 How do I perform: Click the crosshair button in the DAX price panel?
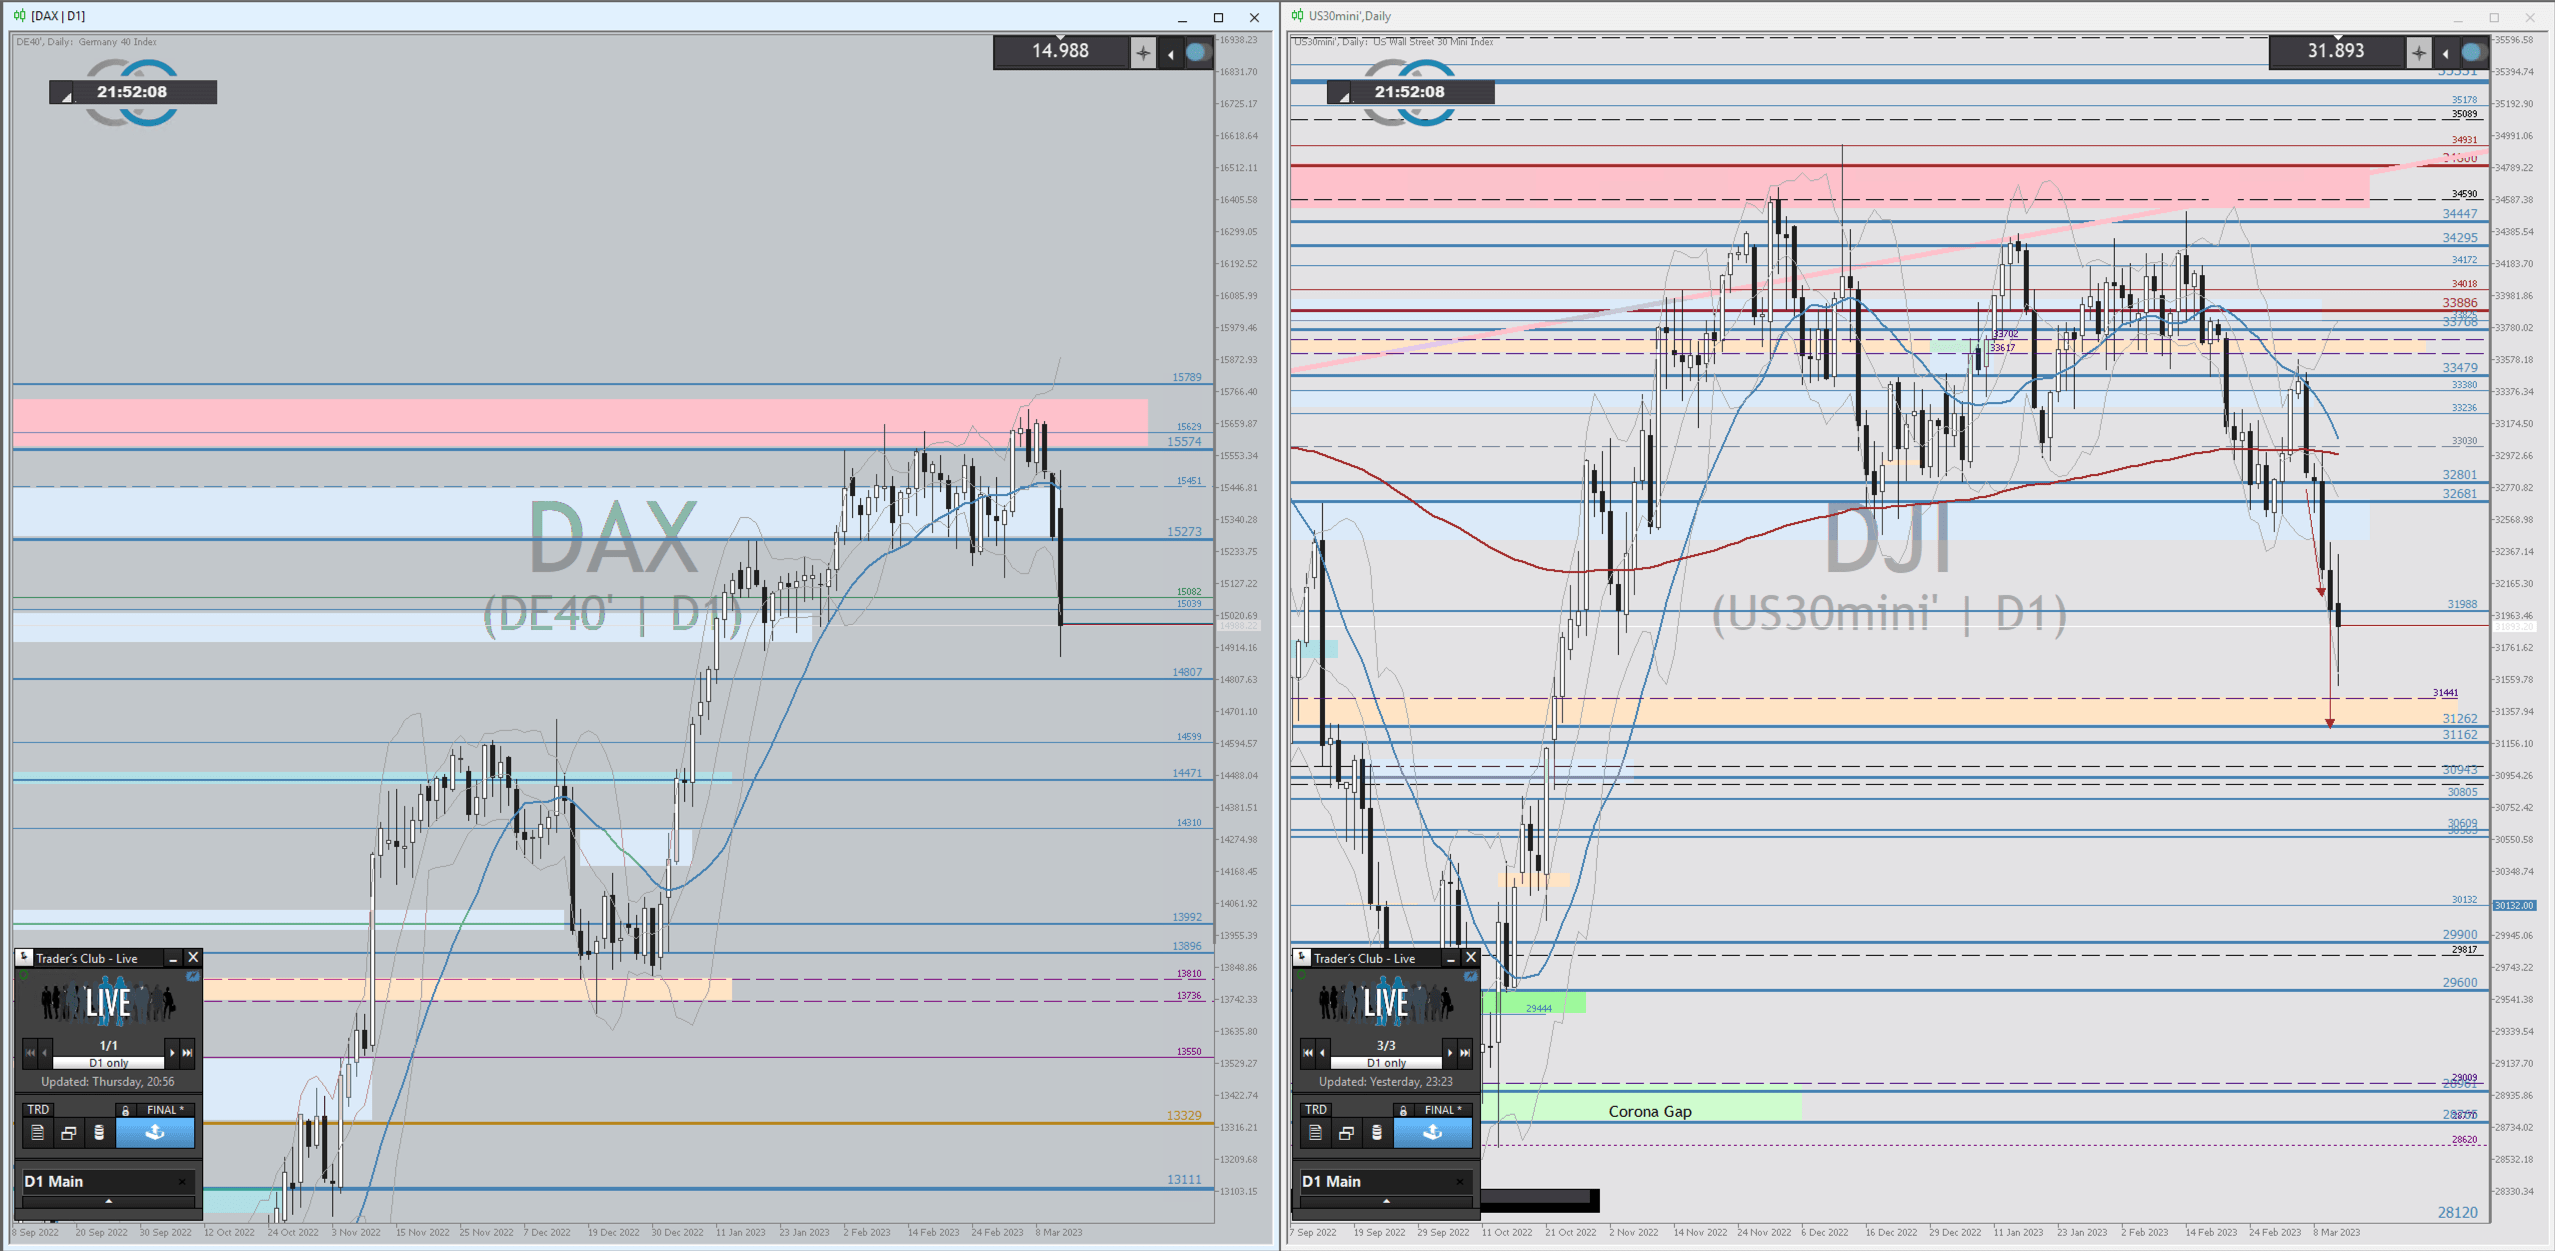click(x=1143, y=53)
